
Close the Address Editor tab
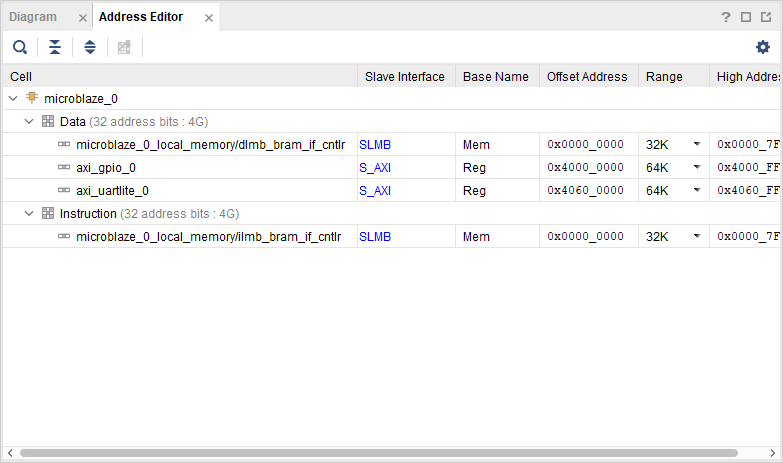click(209, 18)
